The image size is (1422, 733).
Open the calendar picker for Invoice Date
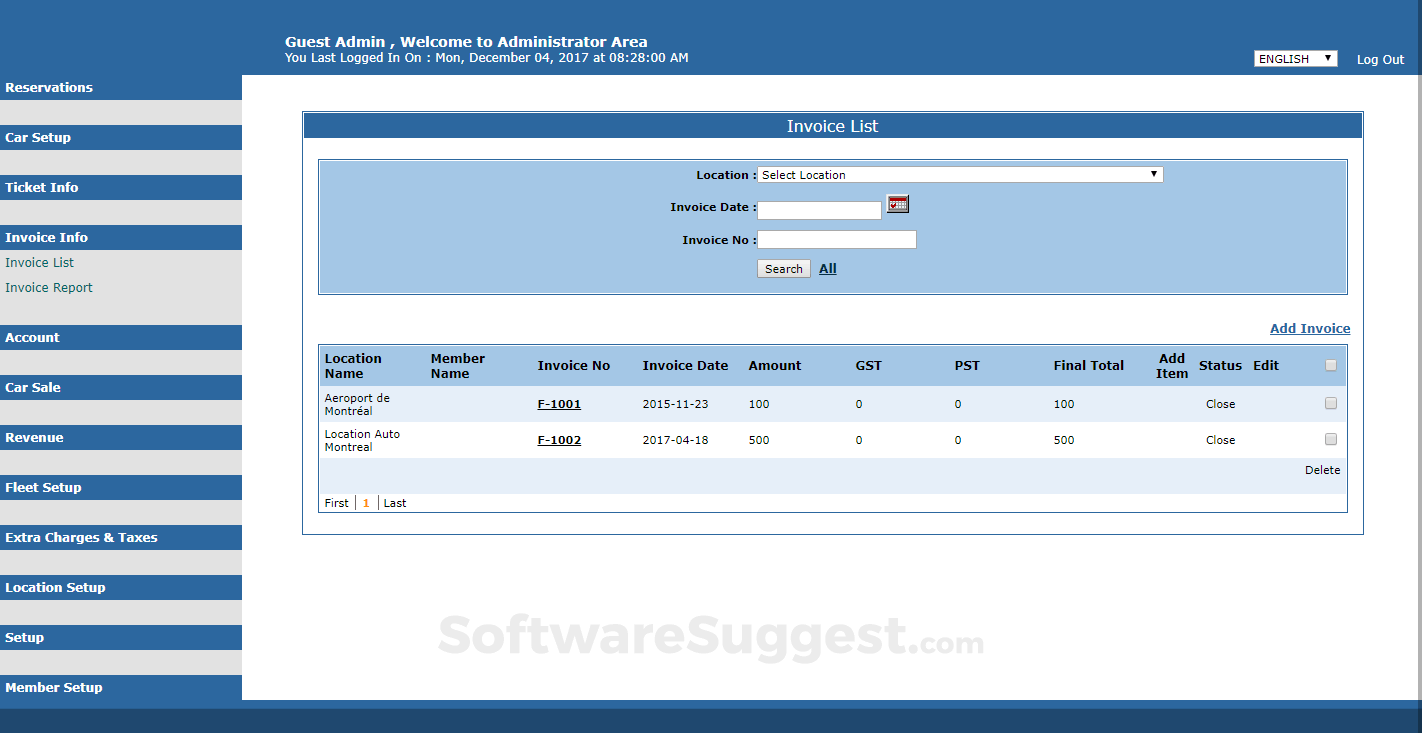[897, 204]
